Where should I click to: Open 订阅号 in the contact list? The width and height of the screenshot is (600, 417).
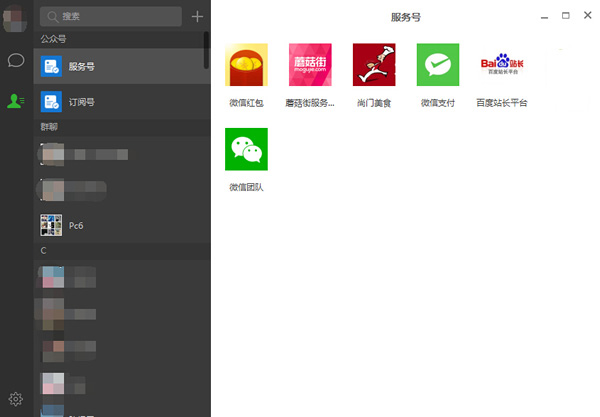tap(120, 102)
